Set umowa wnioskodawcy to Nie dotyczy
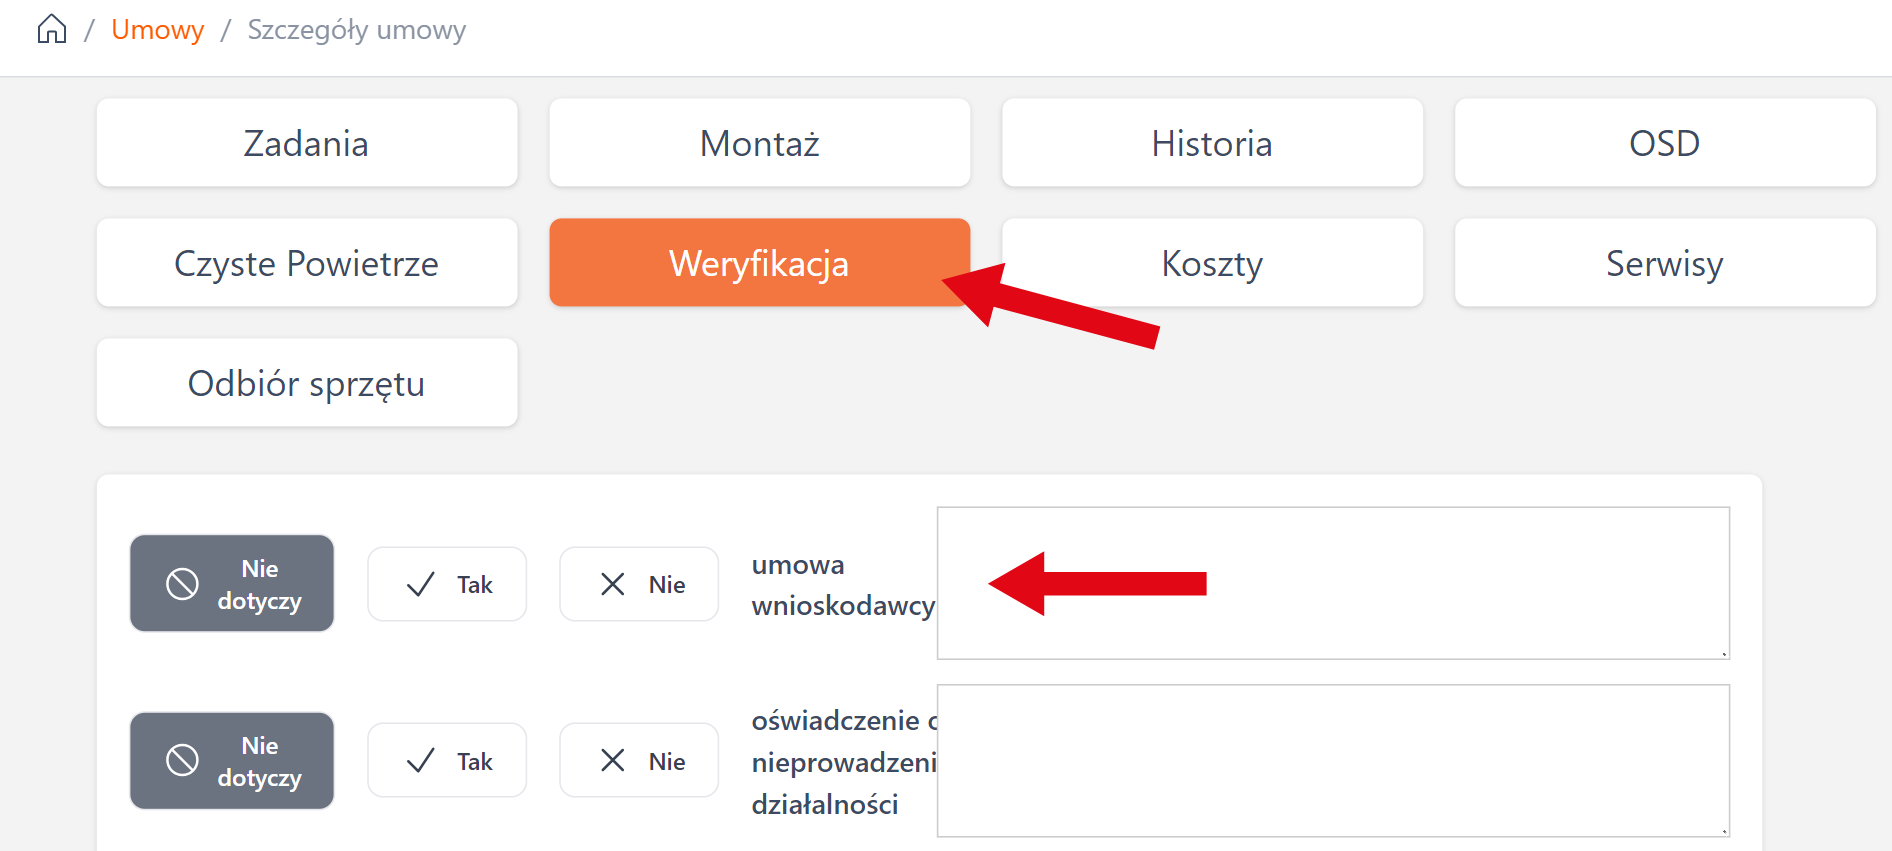 pos(232,584)
